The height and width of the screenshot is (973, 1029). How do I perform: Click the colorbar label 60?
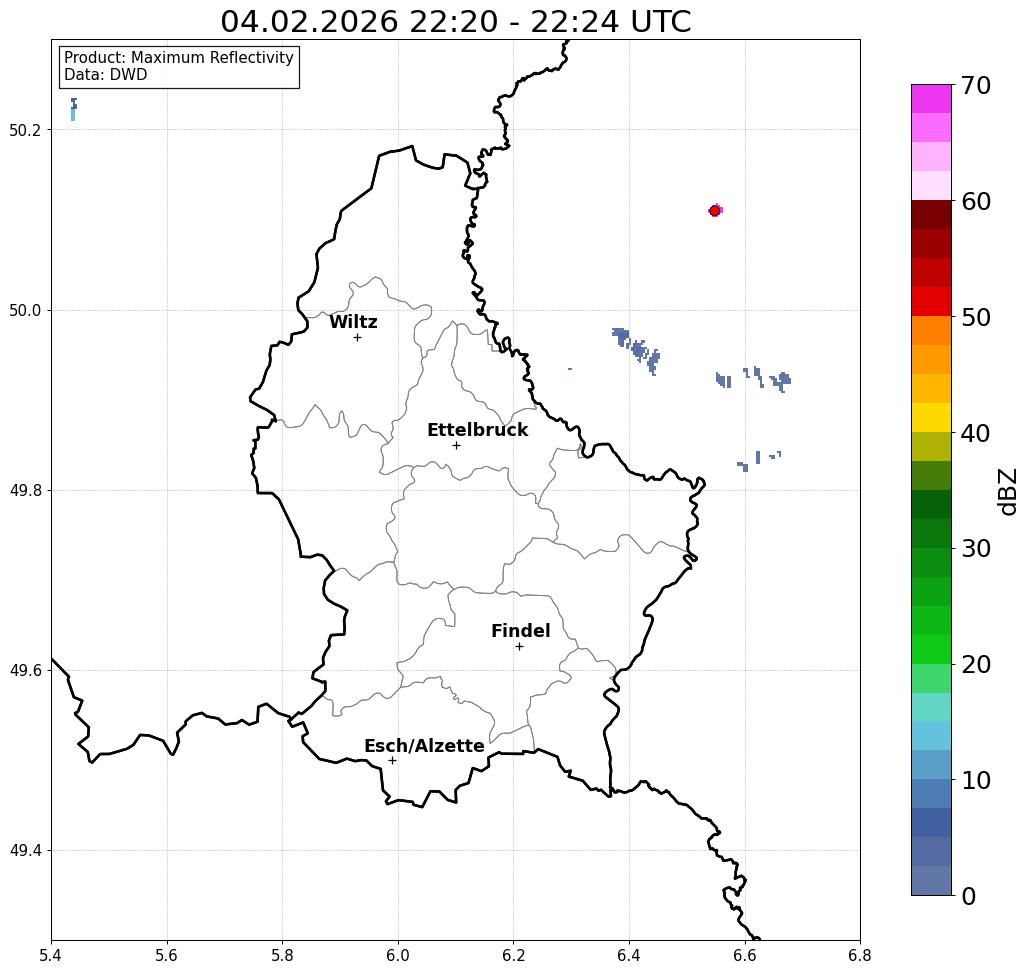pos(976,201)
